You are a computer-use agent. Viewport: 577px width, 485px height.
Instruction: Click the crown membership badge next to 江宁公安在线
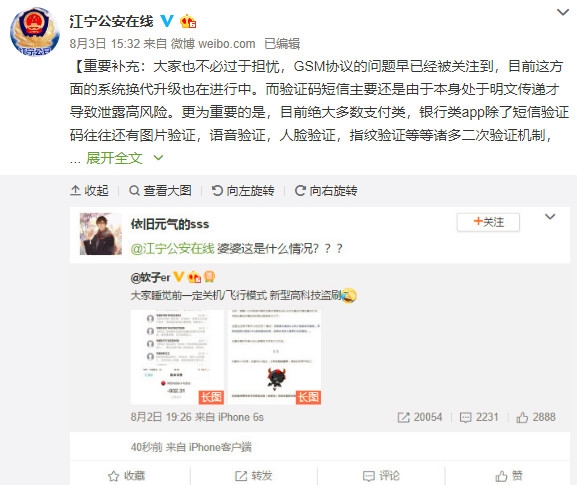(188, 21)
